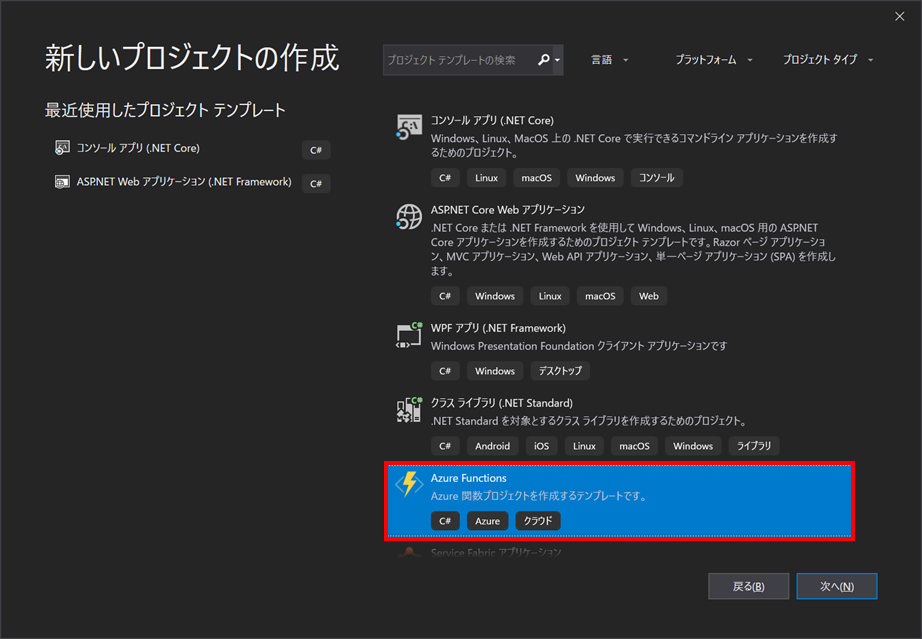Image resolution: width=922 pixels, height=639 pixels.
Task: Select コンソール アプリ (.NET Core) template title
Action: pos(492,120)
